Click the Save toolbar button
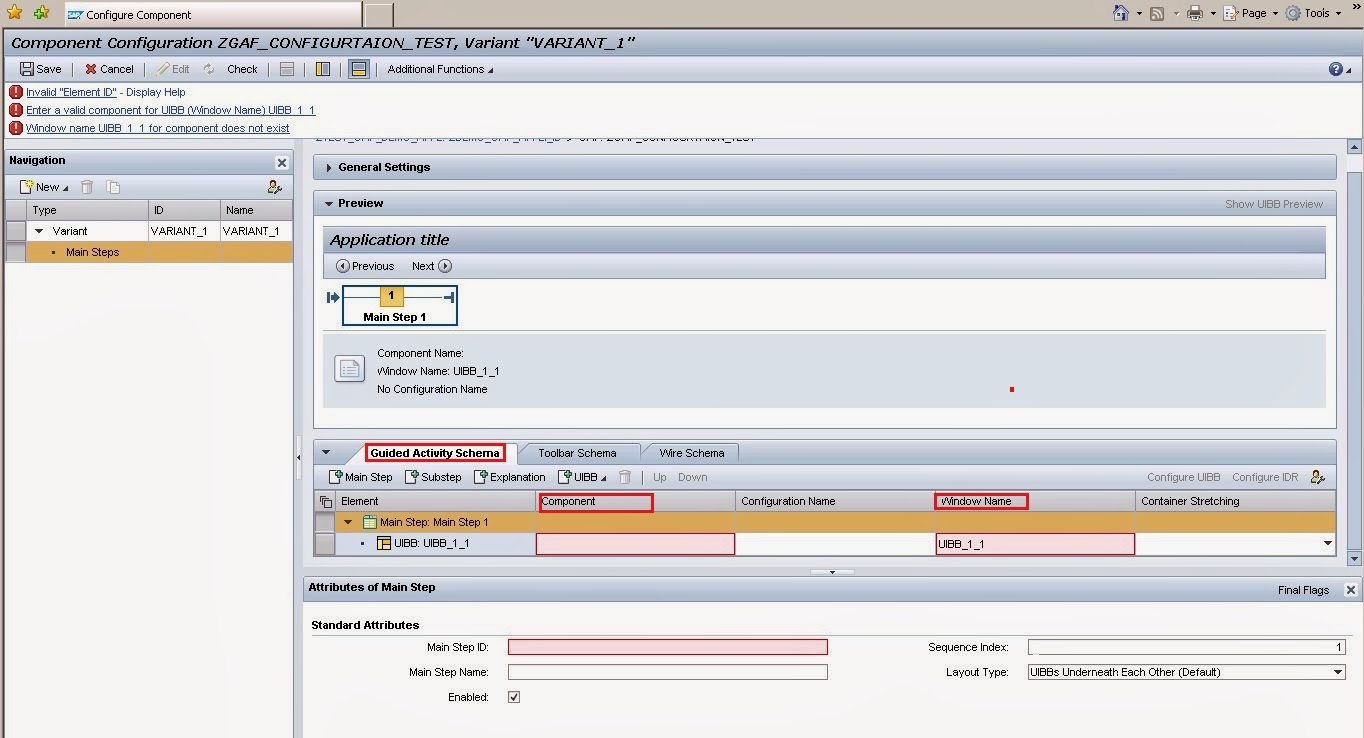 (x=41, y=69)
